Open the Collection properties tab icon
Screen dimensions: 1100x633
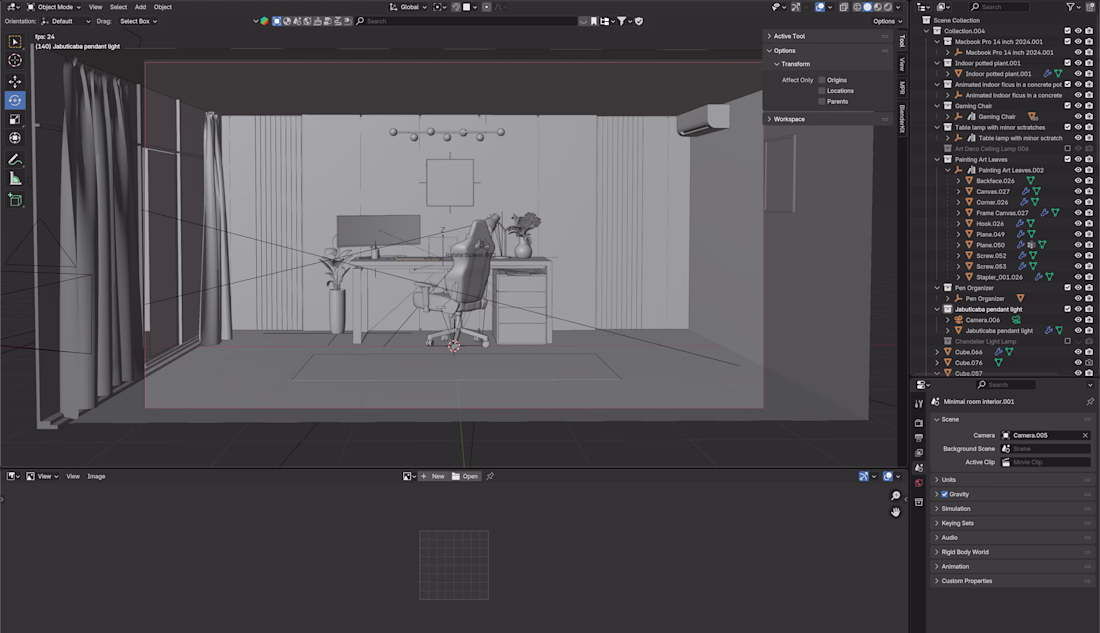pyautogui.click(x=918, y=502)
